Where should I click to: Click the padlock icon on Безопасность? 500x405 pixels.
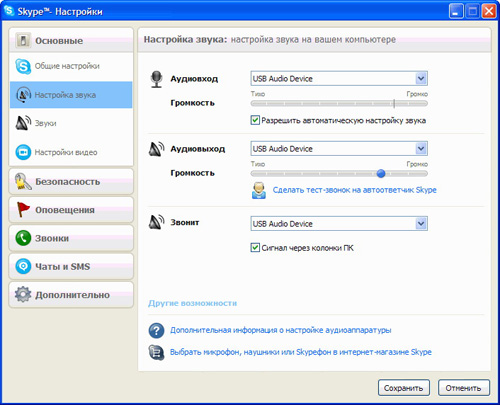click(23, 181)
